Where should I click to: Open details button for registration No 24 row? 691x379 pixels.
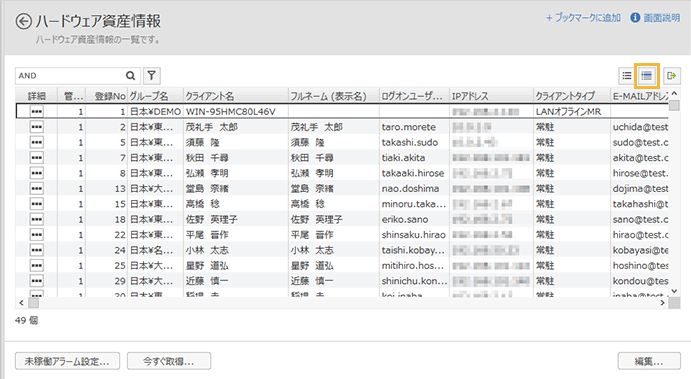click(x=37, y=250)
